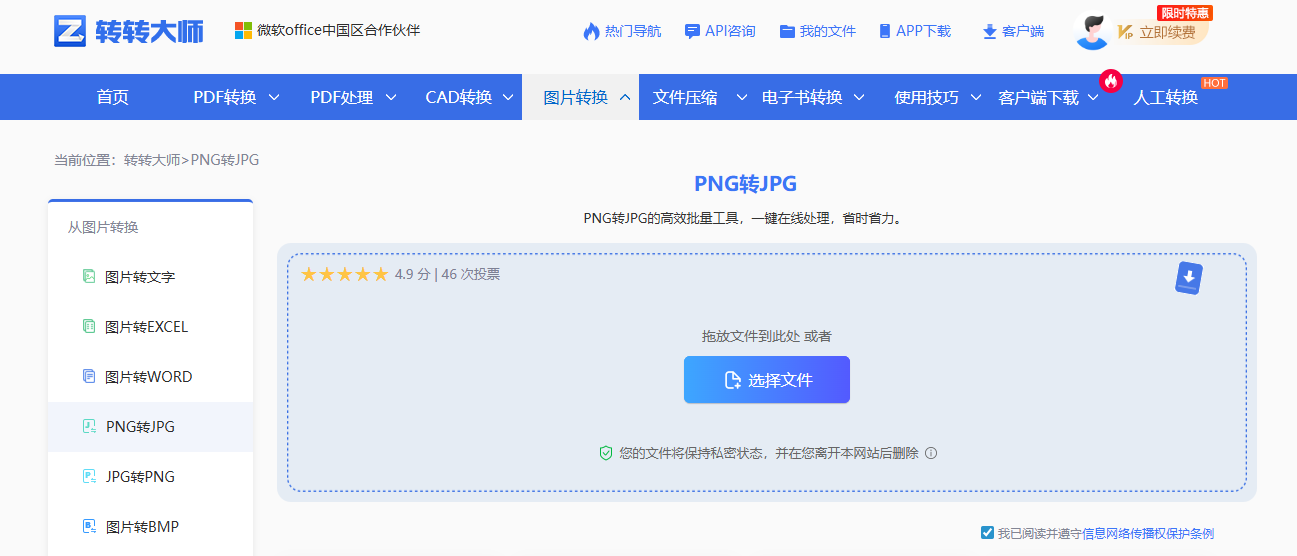
Task: Collapse the 图片转换 menu arrow
Action: point(625,97)
